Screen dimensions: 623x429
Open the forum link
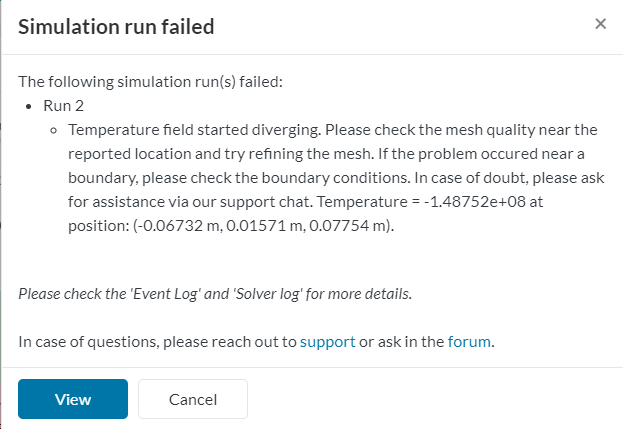469,341
